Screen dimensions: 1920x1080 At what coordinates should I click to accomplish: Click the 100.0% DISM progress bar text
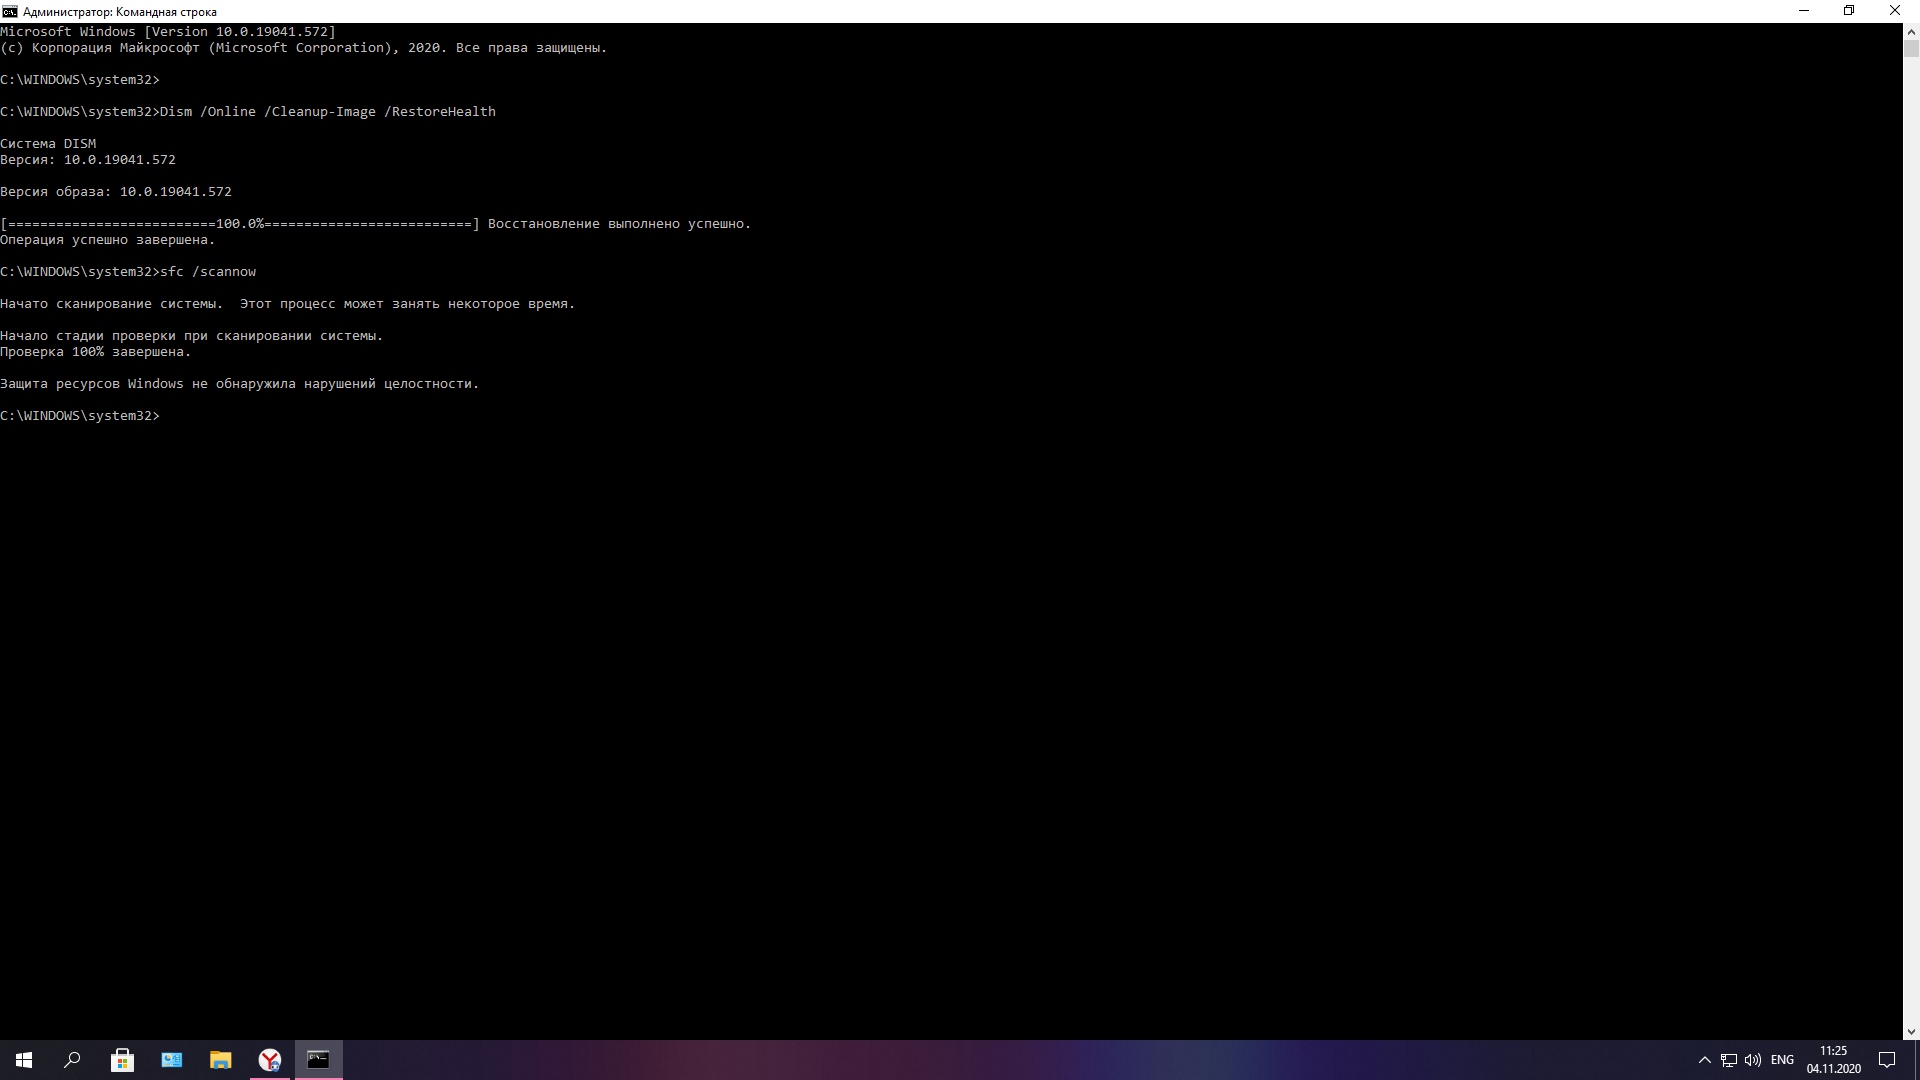240,224
